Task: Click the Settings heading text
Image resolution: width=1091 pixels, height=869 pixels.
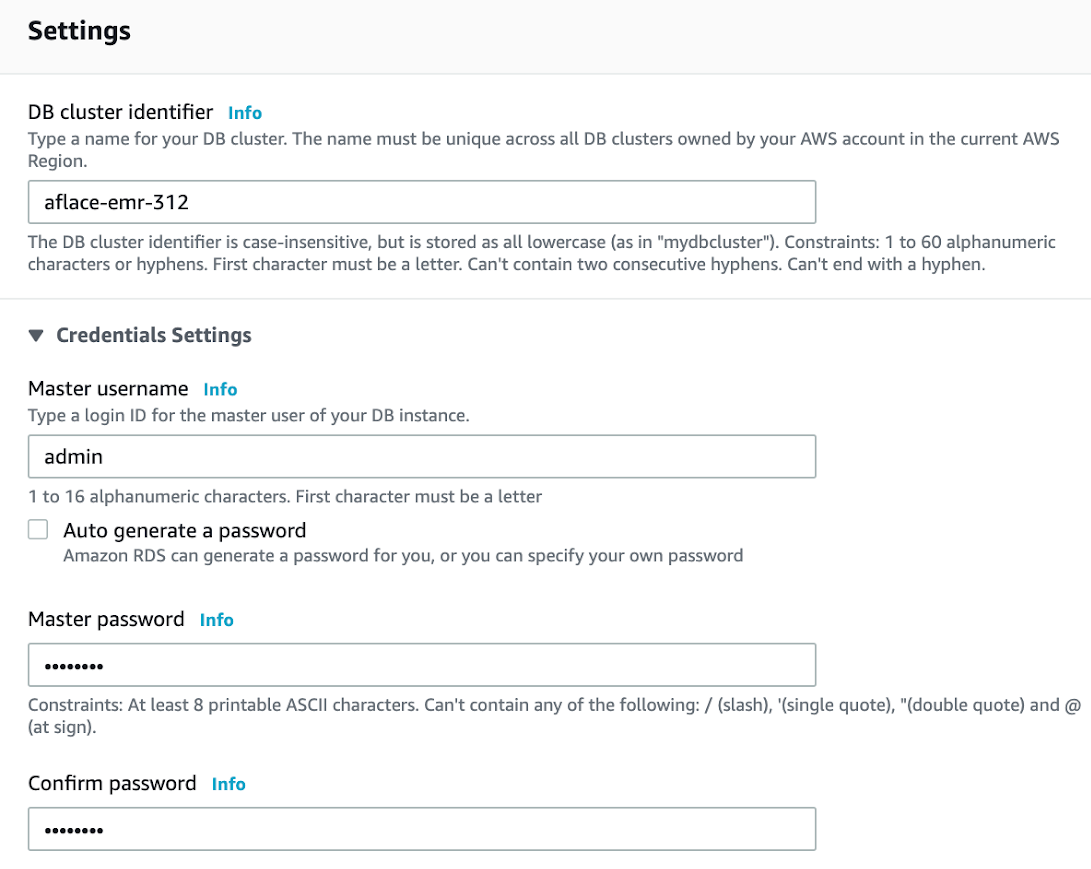Action: point(79,31)
